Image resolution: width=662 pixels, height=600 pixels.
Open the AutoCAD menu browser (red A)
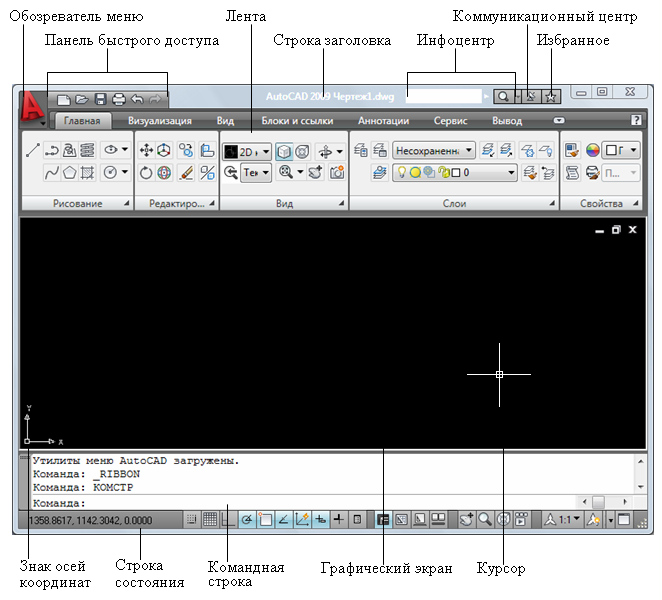32,108
